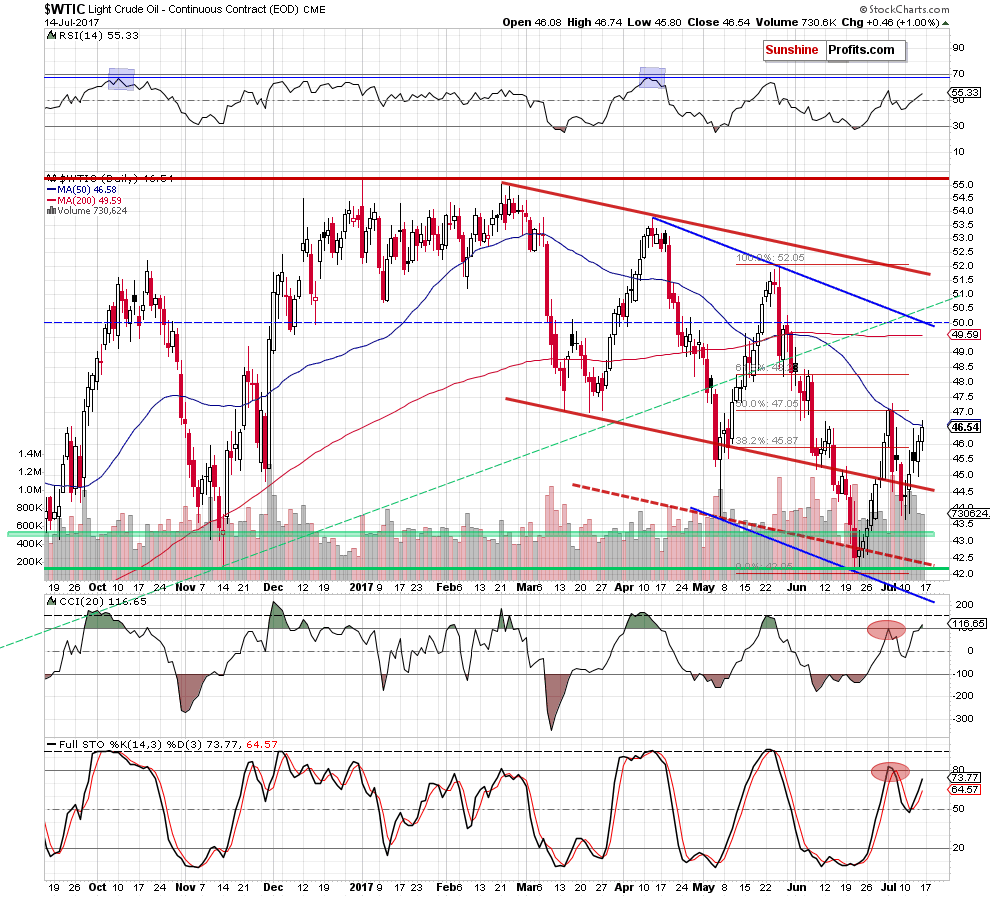The height and width of the screenshot is (897, 990).
Task: Click the 46.54 current price tag on the price axis
Action: (x=965, y=427)
